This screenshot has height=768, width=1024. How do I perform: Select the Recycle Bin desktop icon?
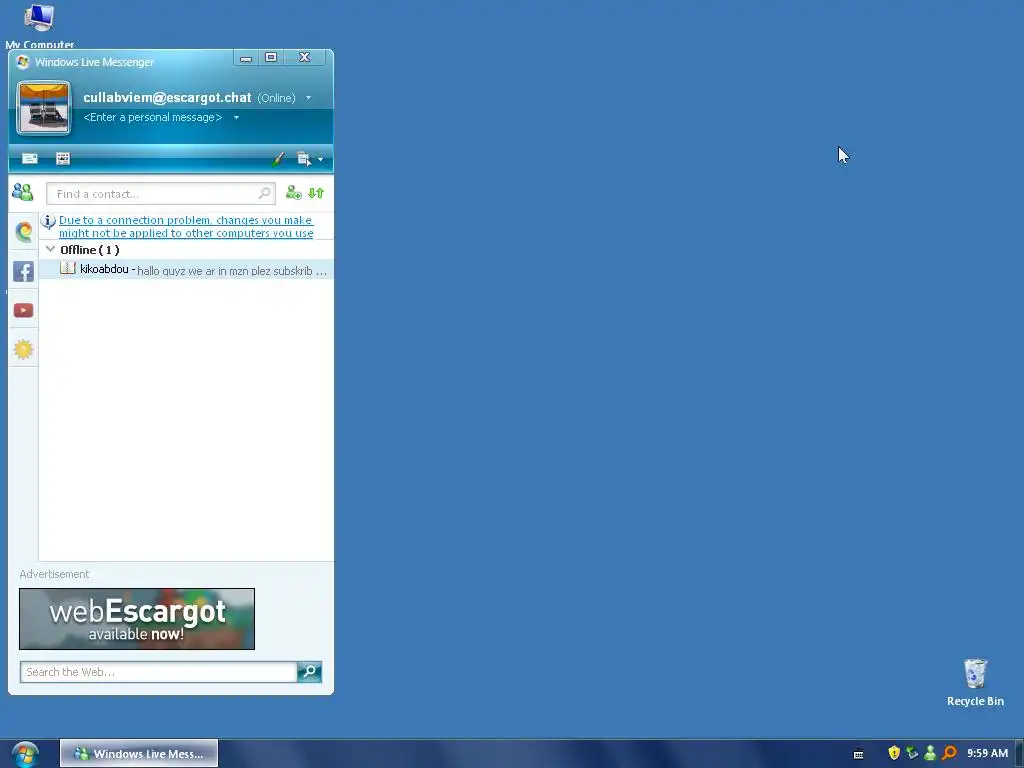point(975,682)
